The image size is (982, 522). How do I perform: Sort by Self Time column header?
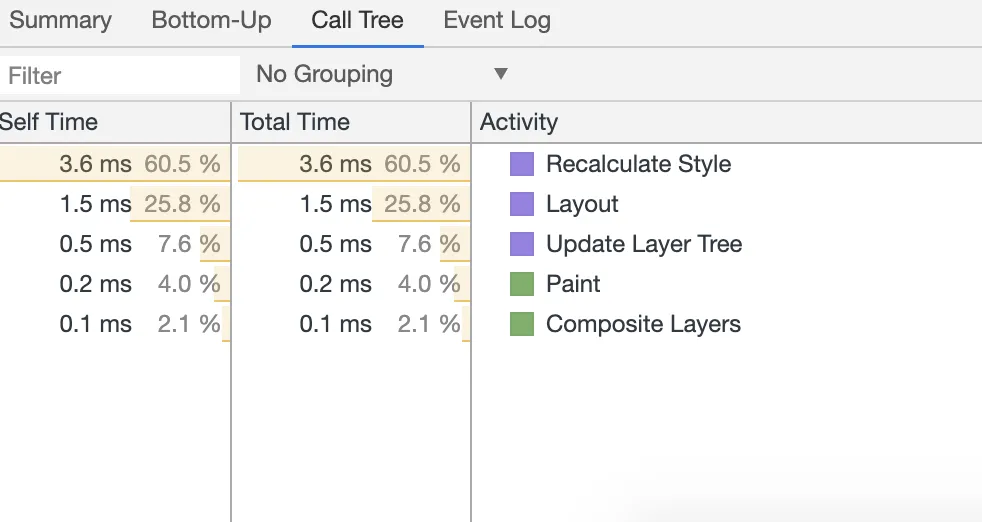tap(115, 122)
